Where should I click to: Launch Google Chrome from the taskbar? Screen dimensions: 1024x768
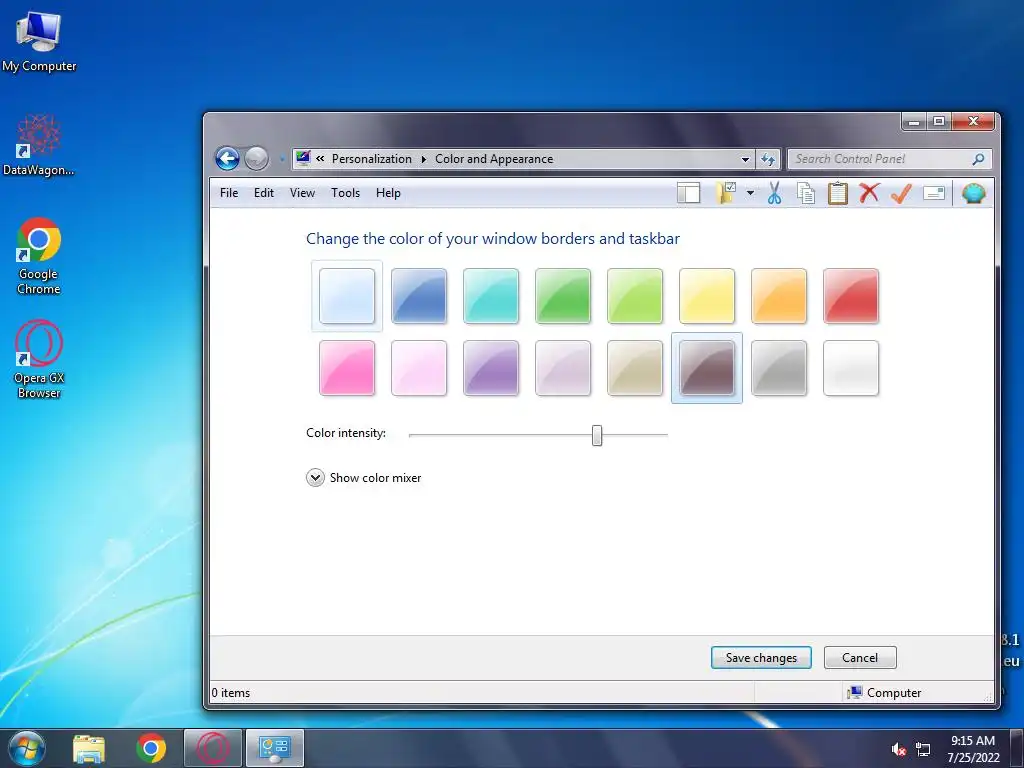point(151,748)
